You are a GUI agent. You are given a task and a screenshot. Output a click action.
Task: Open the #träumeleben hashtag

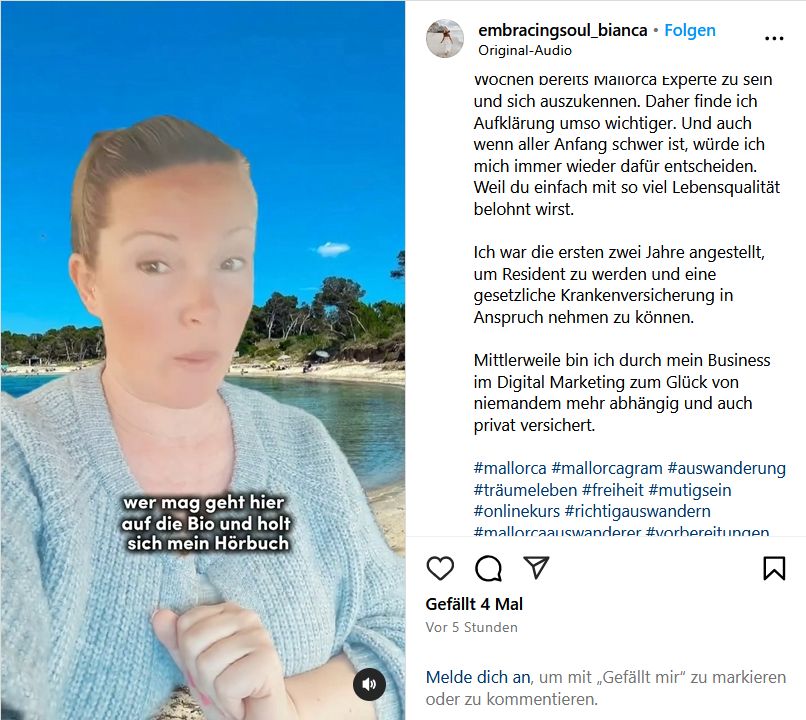(x=525, y=490)
